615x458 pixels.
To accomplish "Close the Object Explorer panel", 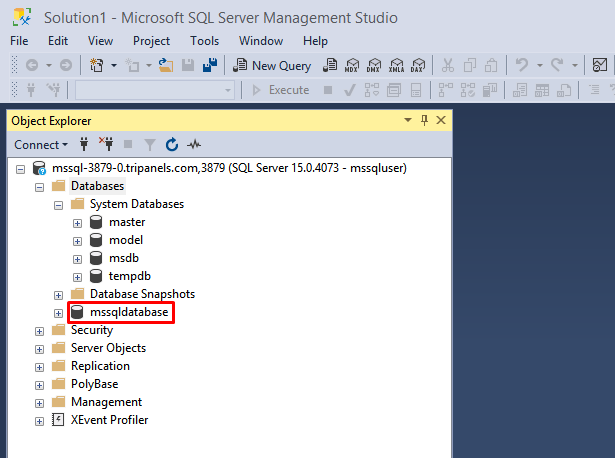I will pyautogui.click(x=440, y=120).
